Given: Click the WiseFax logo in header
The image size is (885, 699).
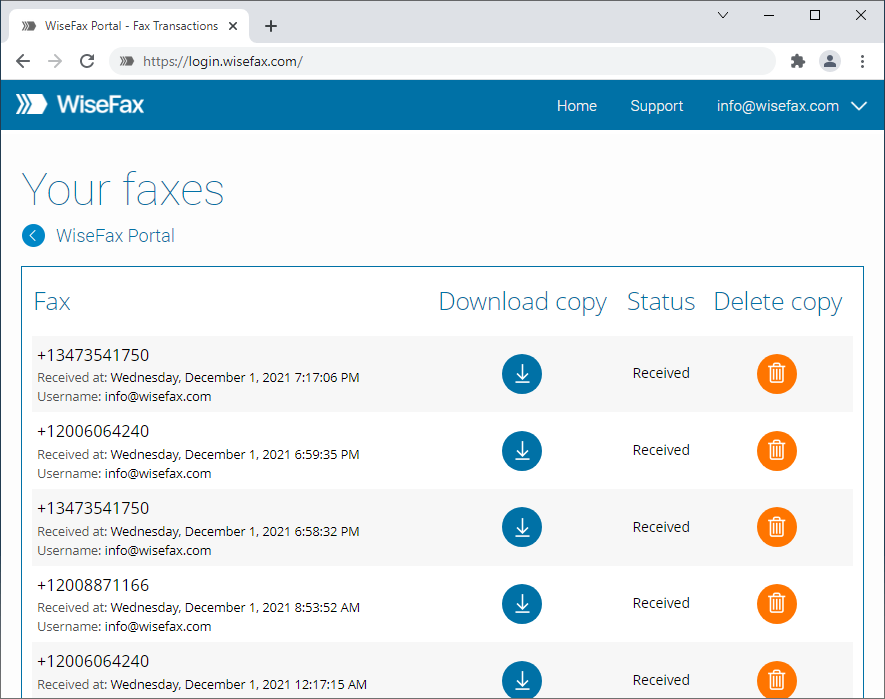Looking at the screenshot, I should [x=80, y=104].
